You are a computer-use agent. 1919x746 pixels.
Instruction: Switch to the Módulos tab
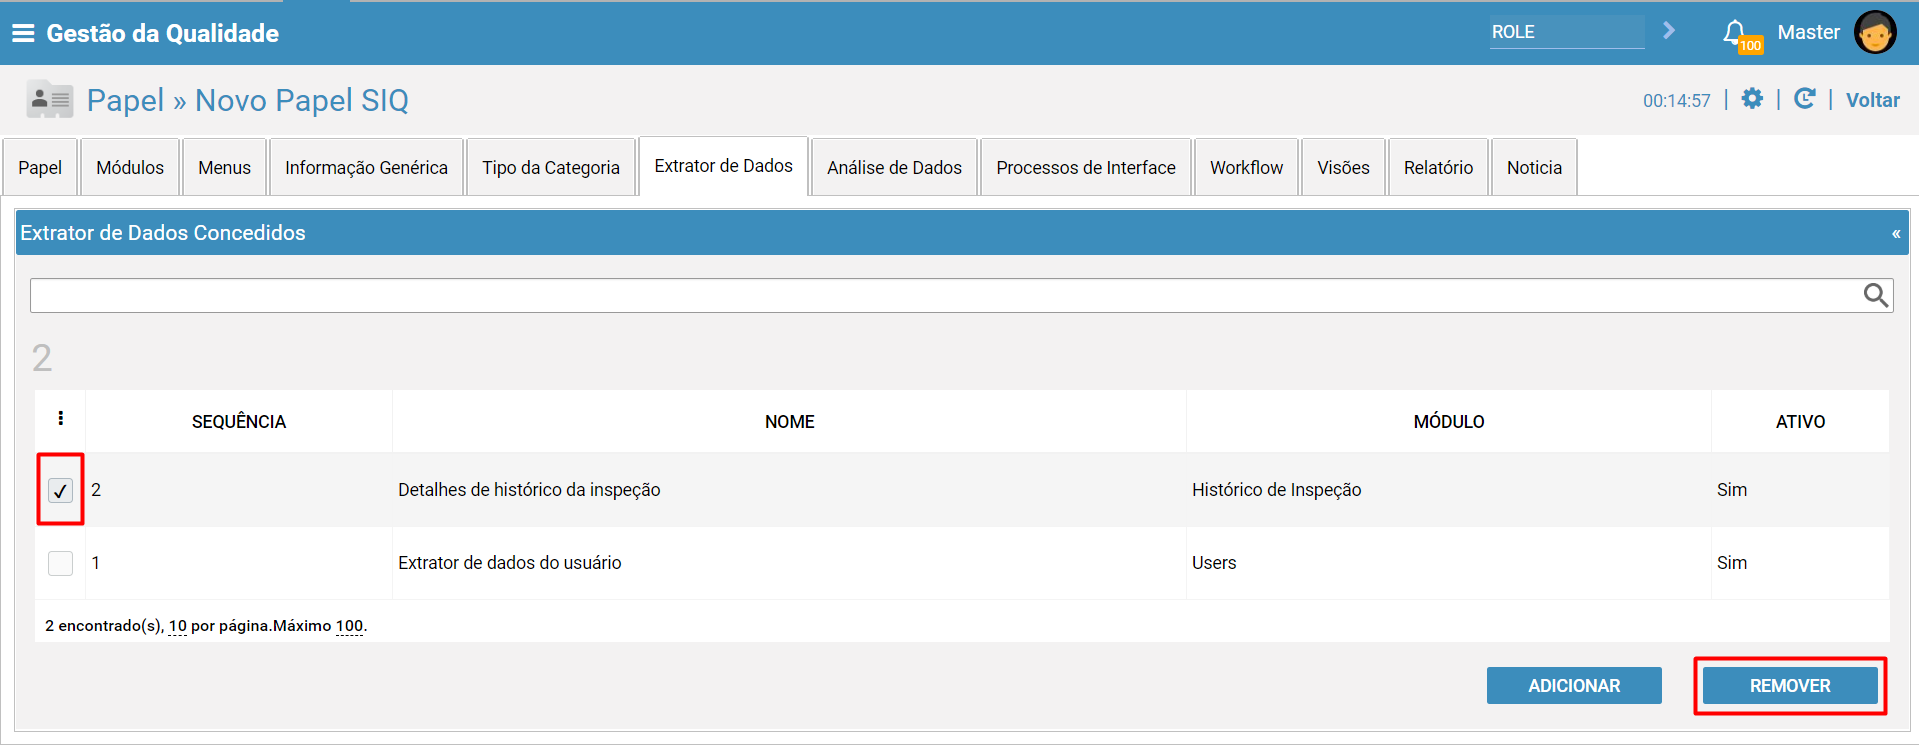point(130,167)
